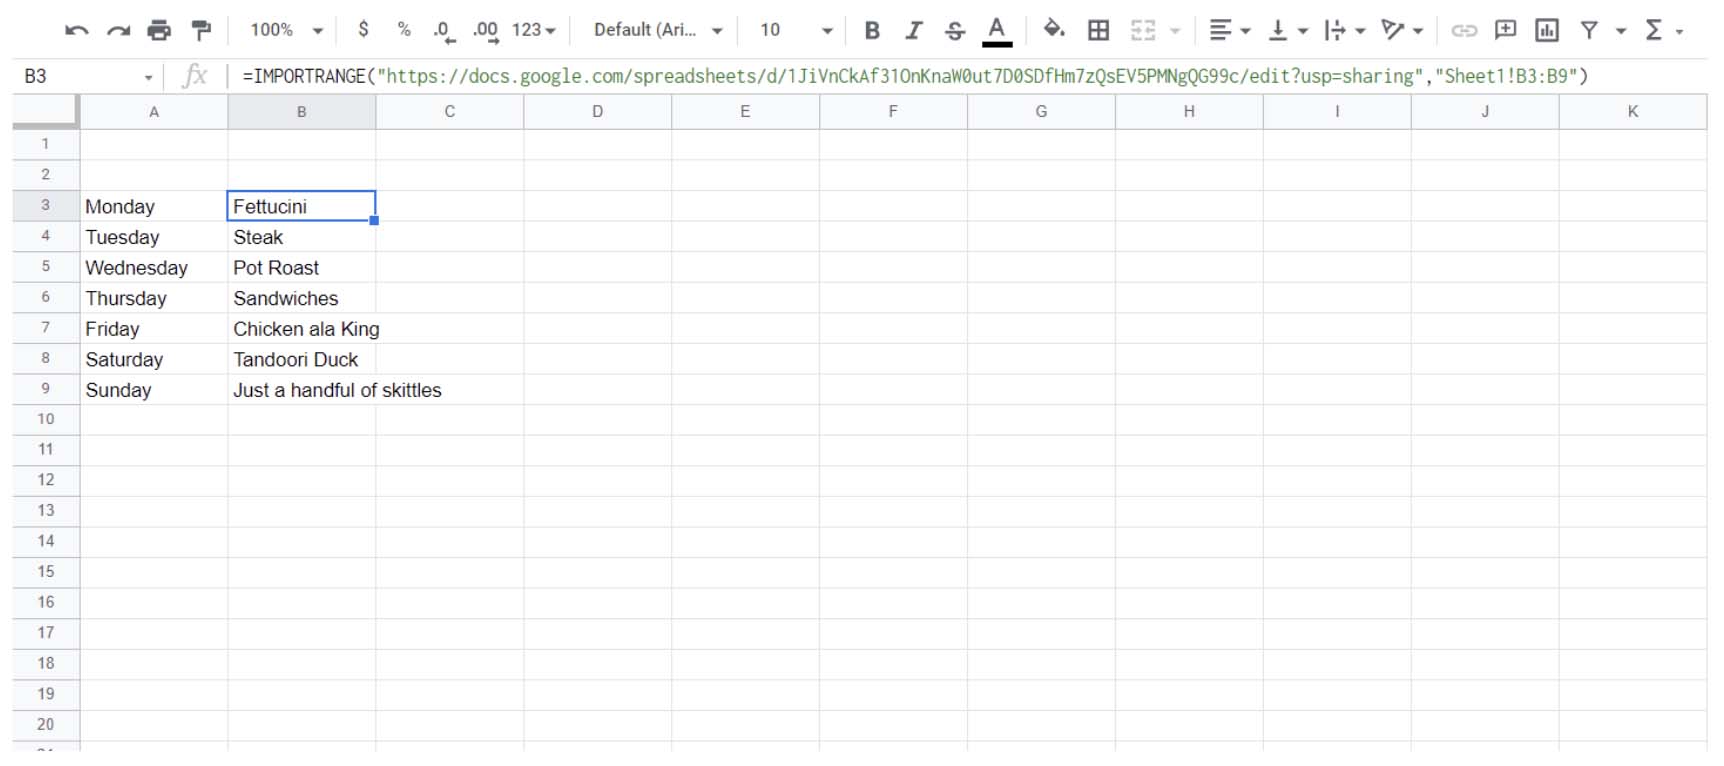1724x766 pixels.
Task: Open text color picker
Action: tap(997, 31)
